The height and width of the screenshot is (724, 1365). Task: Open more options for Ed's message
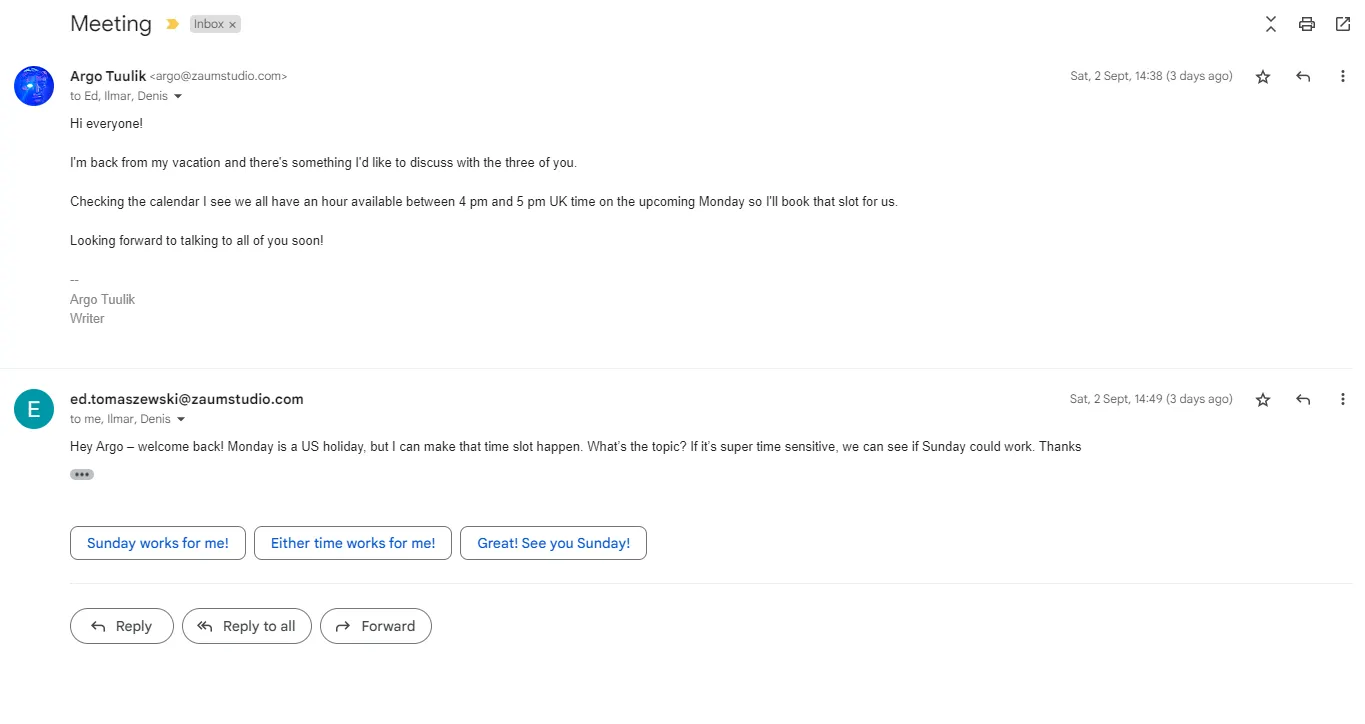(1343, 400)
